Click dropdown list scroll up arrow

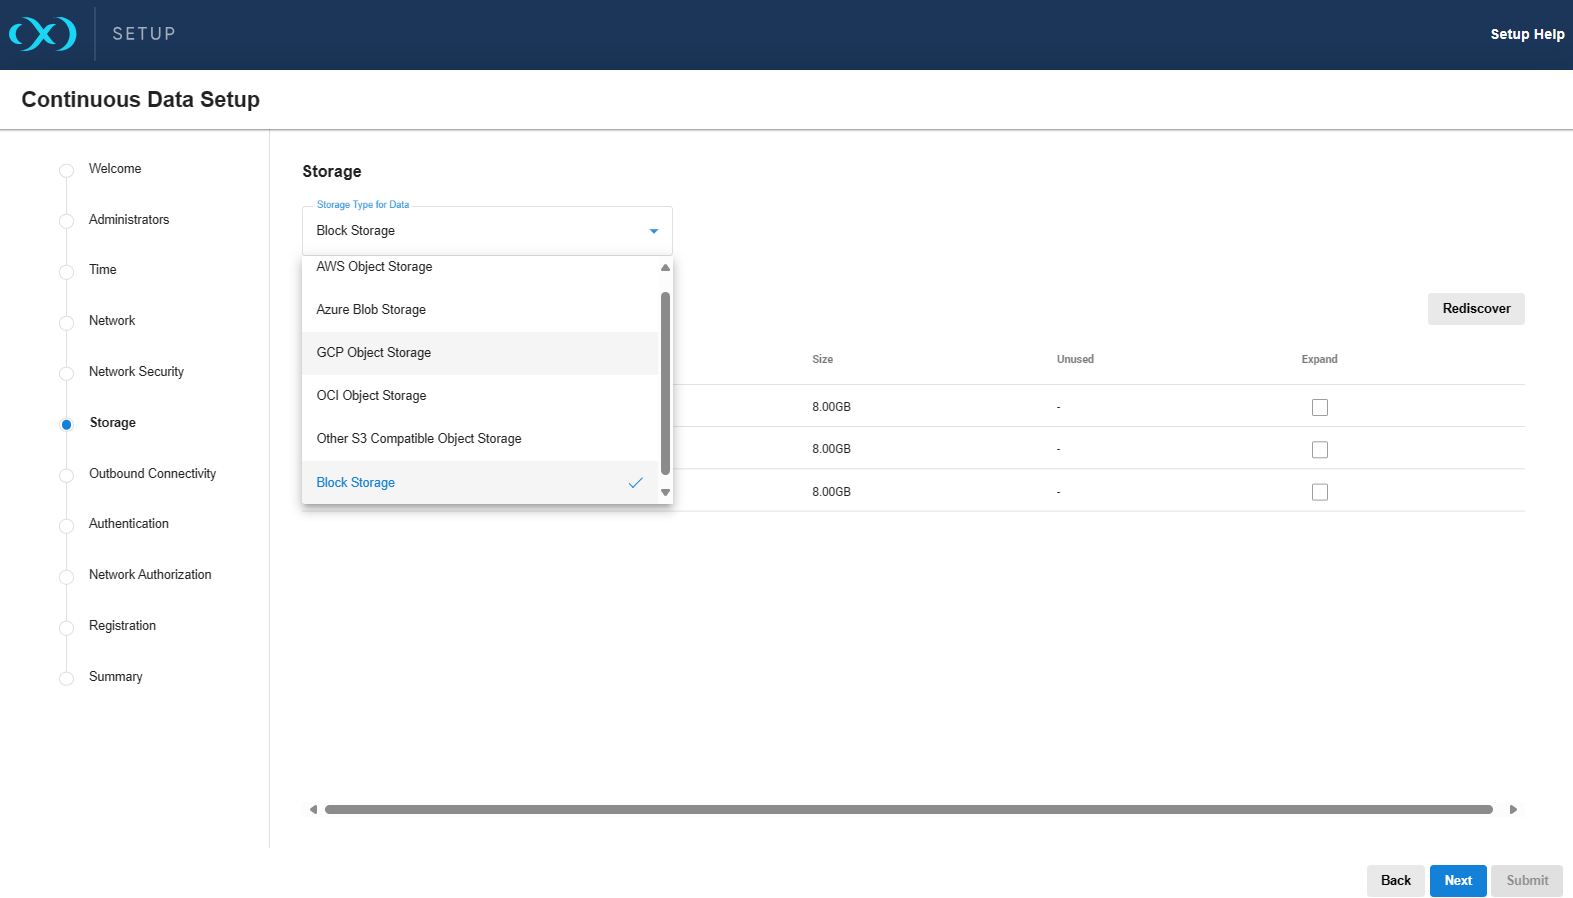point(665,268)
